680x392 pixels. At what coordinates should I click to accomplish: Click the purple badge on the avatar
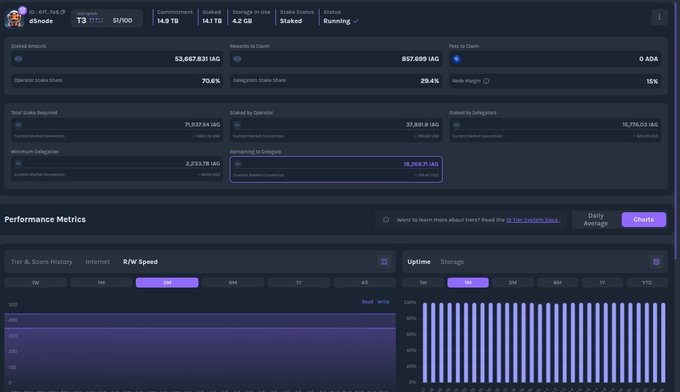tap(22, 10)
